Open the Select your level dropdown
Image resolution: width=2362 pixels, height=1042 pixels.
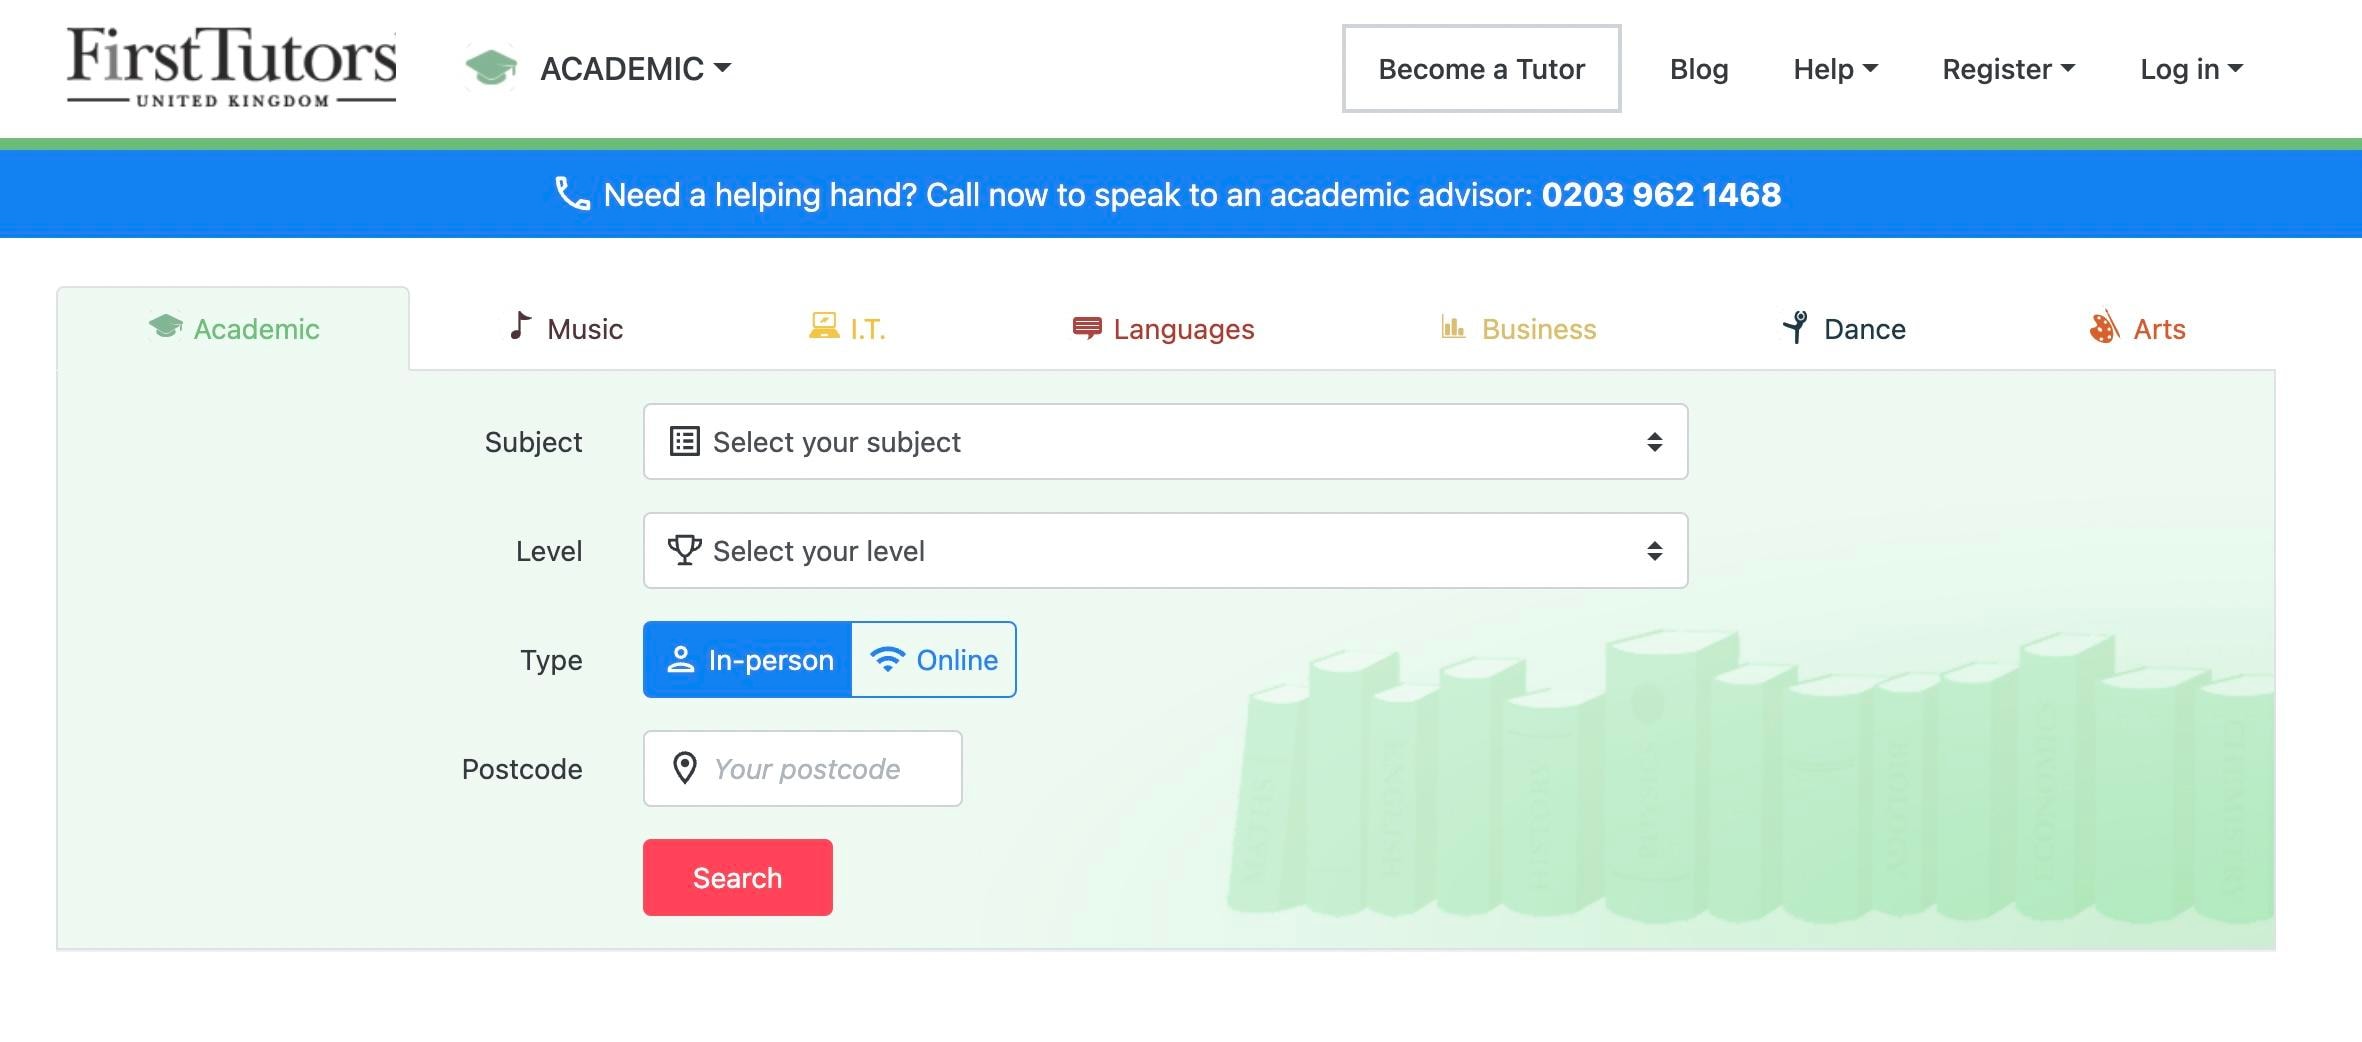tap(1165, 551)
